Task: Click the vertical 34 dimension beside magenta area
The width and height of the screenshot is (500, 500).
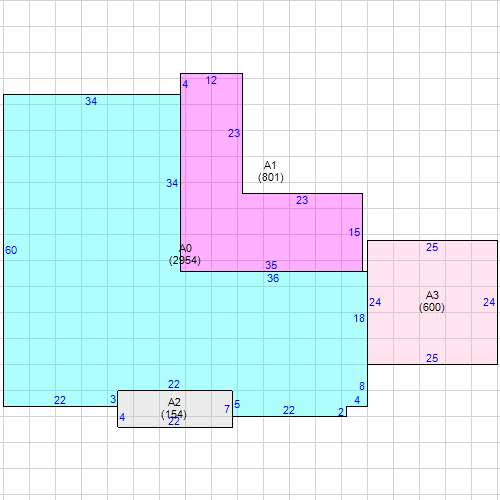Action: tap(172, 183)
